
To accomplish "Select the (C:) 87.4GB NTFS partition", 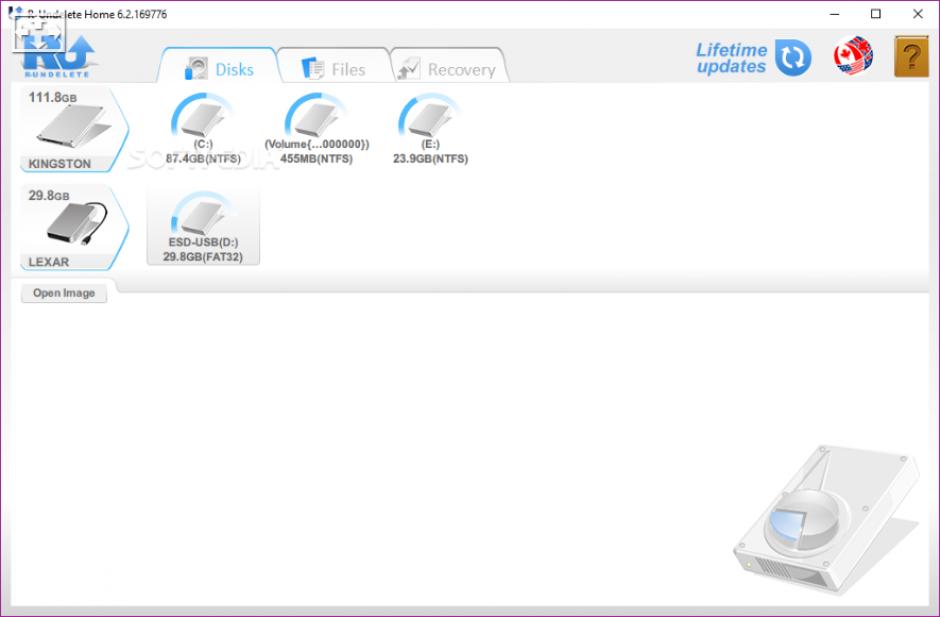I will click(x=203, y=130).
